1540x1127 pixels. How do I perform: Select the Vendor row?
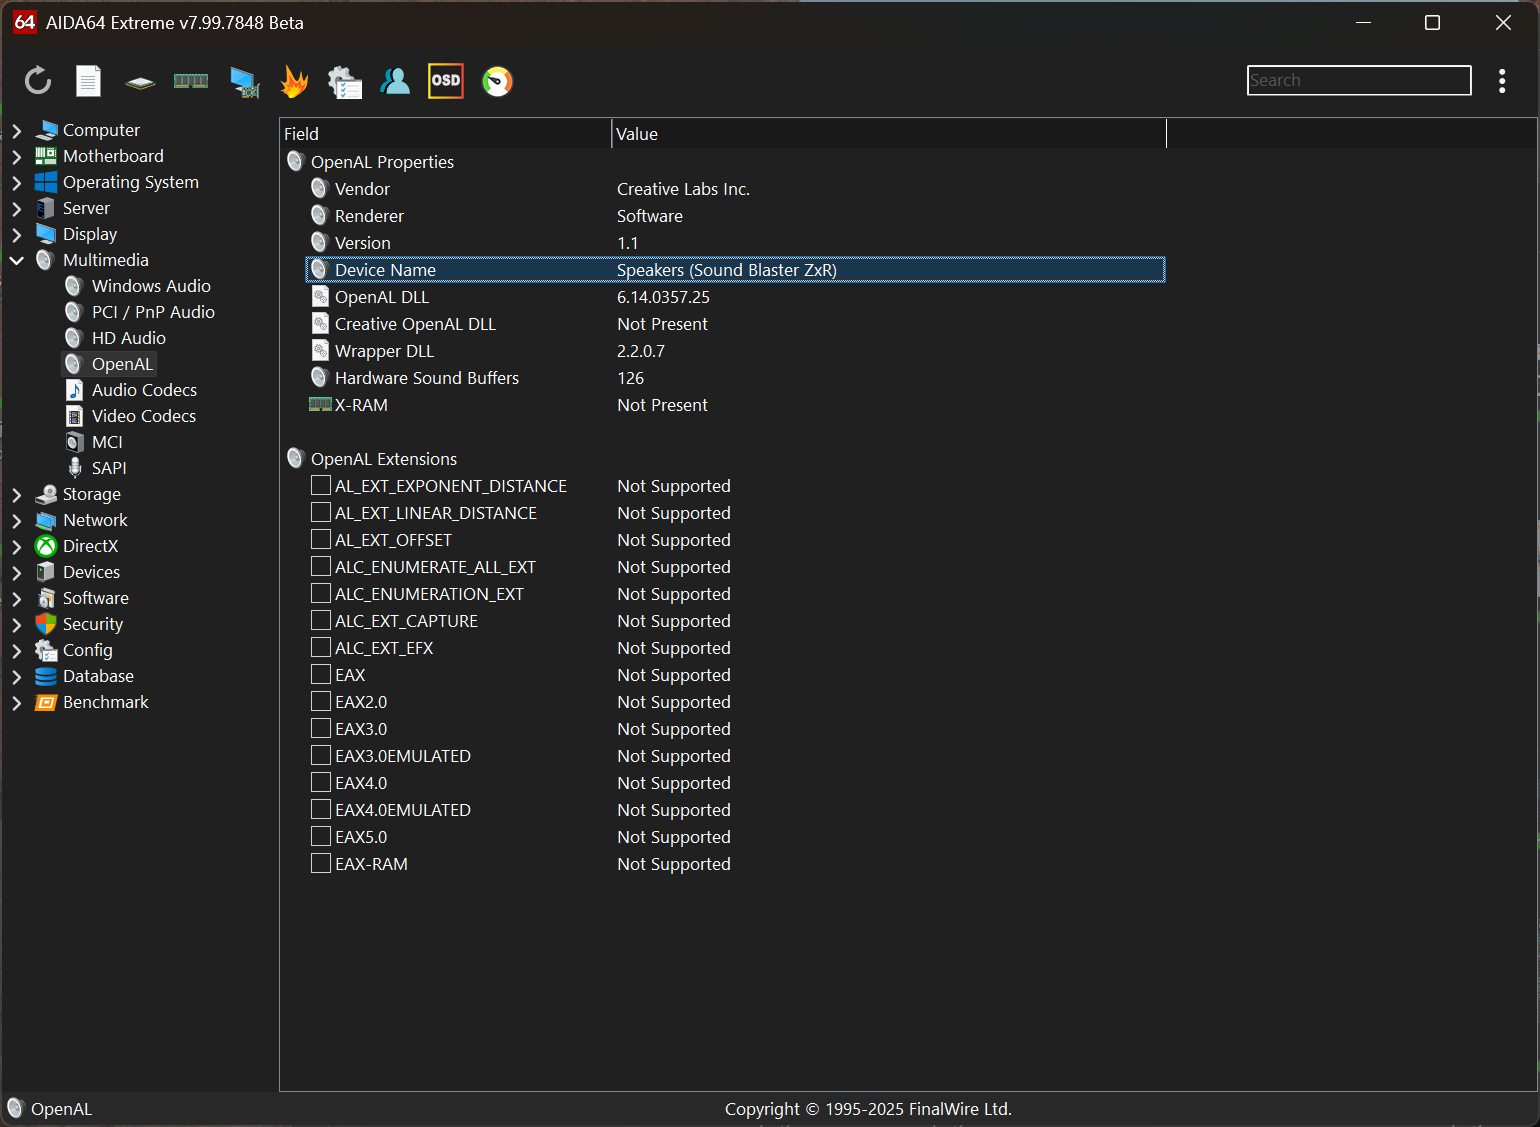(735, 189)
